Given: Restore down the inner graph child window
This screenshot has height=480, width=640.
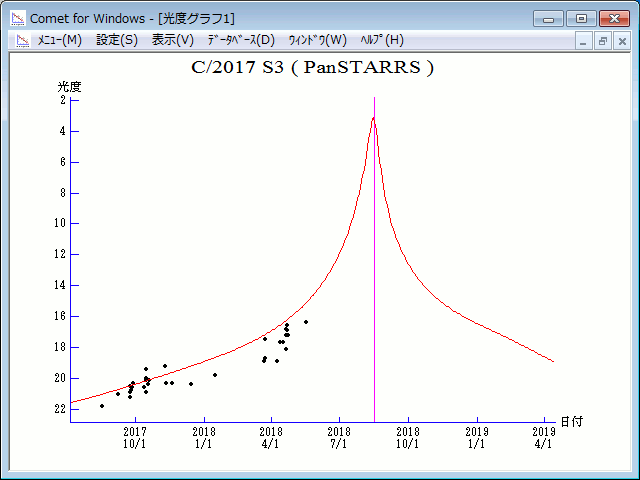Looking at the screenshot, I should tap(603, 41).
